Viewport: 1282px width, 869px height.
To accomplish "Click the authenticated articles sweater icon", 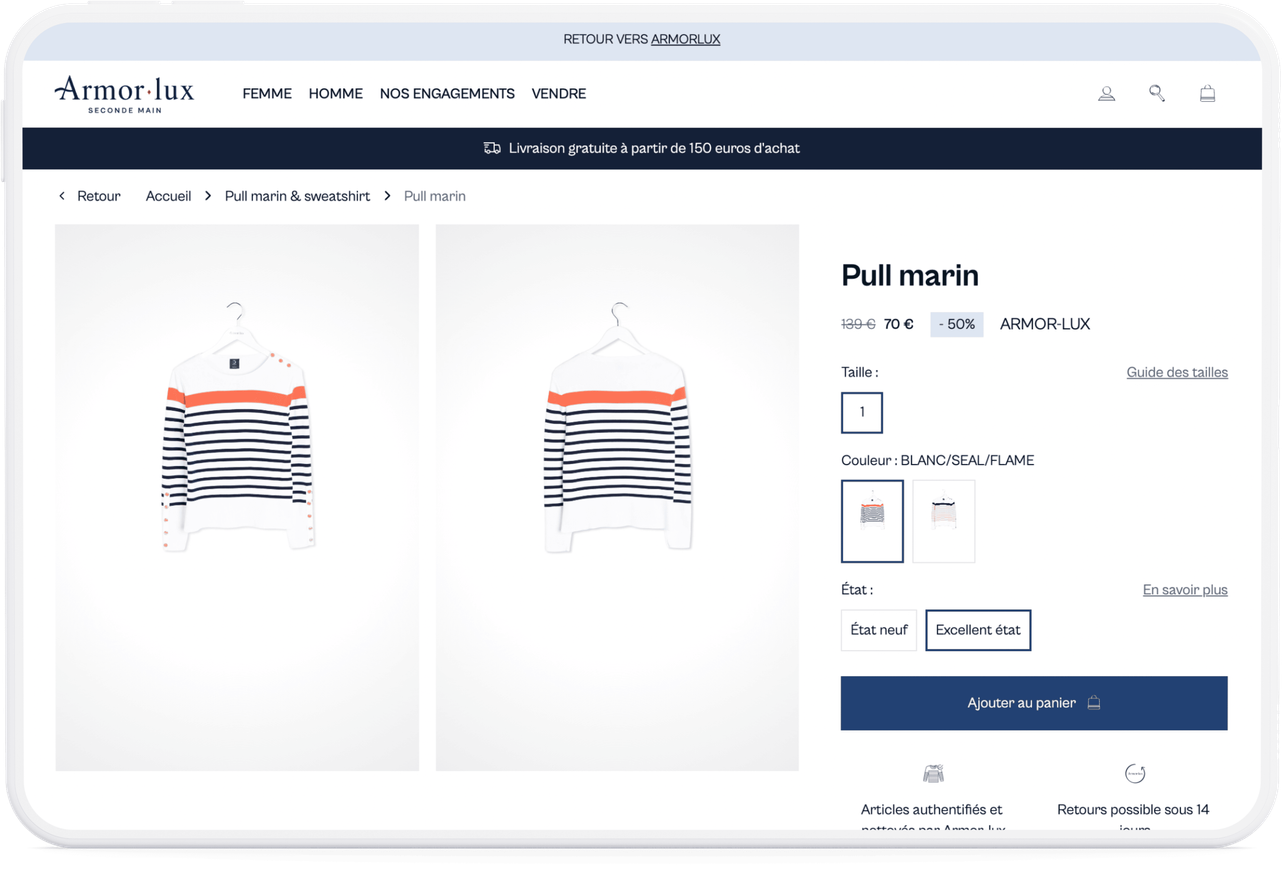I will point(933,773).
